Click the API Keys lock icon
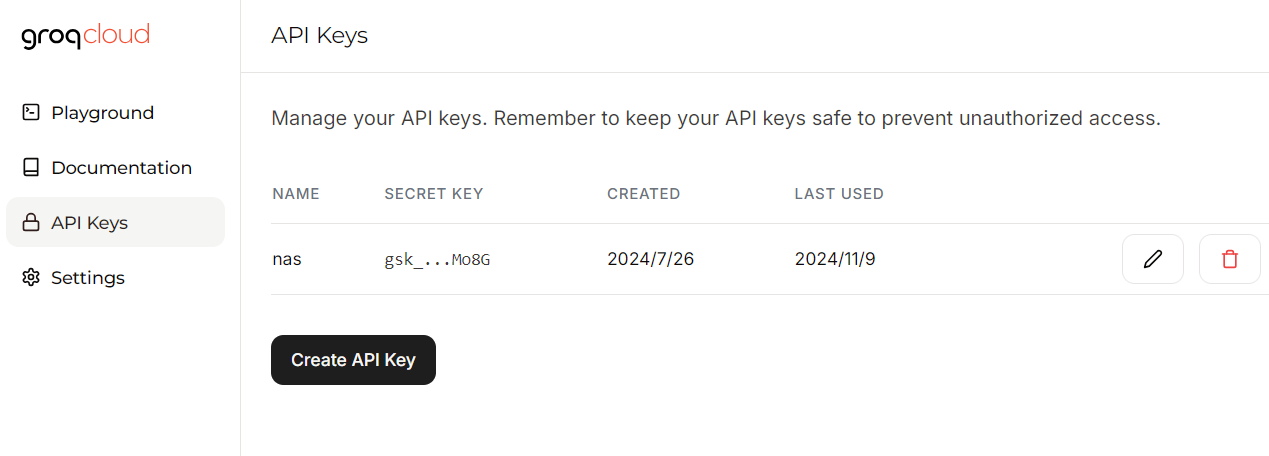 pos(31,223)
